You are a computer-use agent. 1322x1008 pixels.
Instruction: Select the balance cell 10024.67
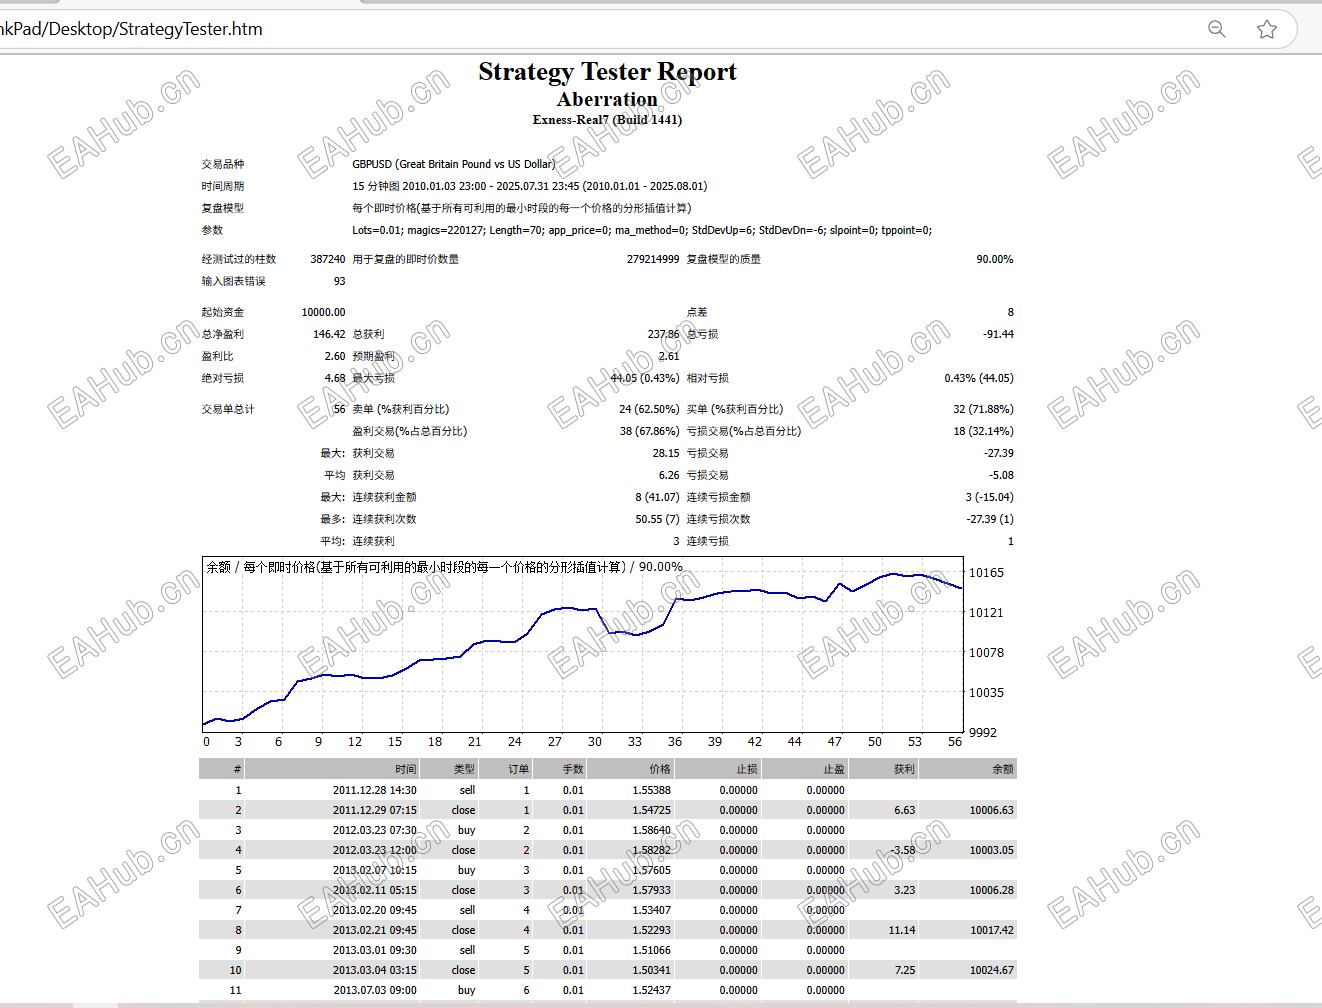[991, 970]
